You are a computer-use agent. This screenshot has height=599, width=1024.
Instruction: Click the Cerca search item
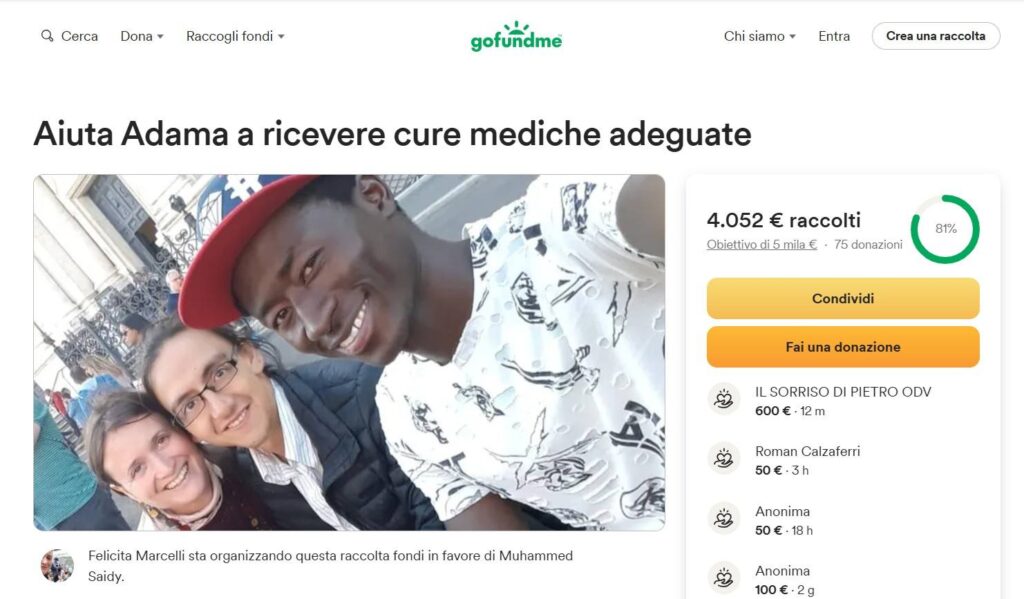coord(70,36)
